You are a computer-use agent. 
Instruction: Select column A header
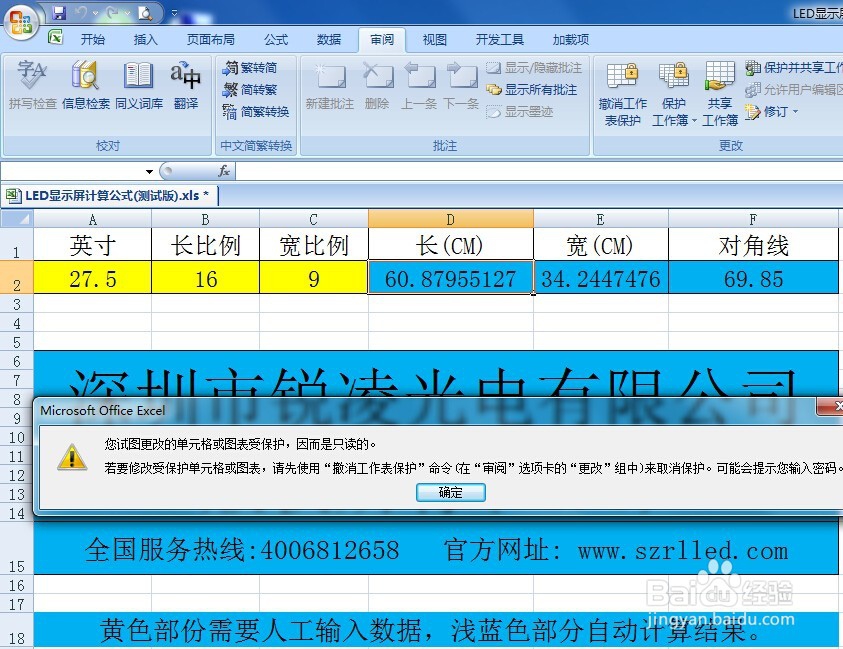tap(92, 219)
